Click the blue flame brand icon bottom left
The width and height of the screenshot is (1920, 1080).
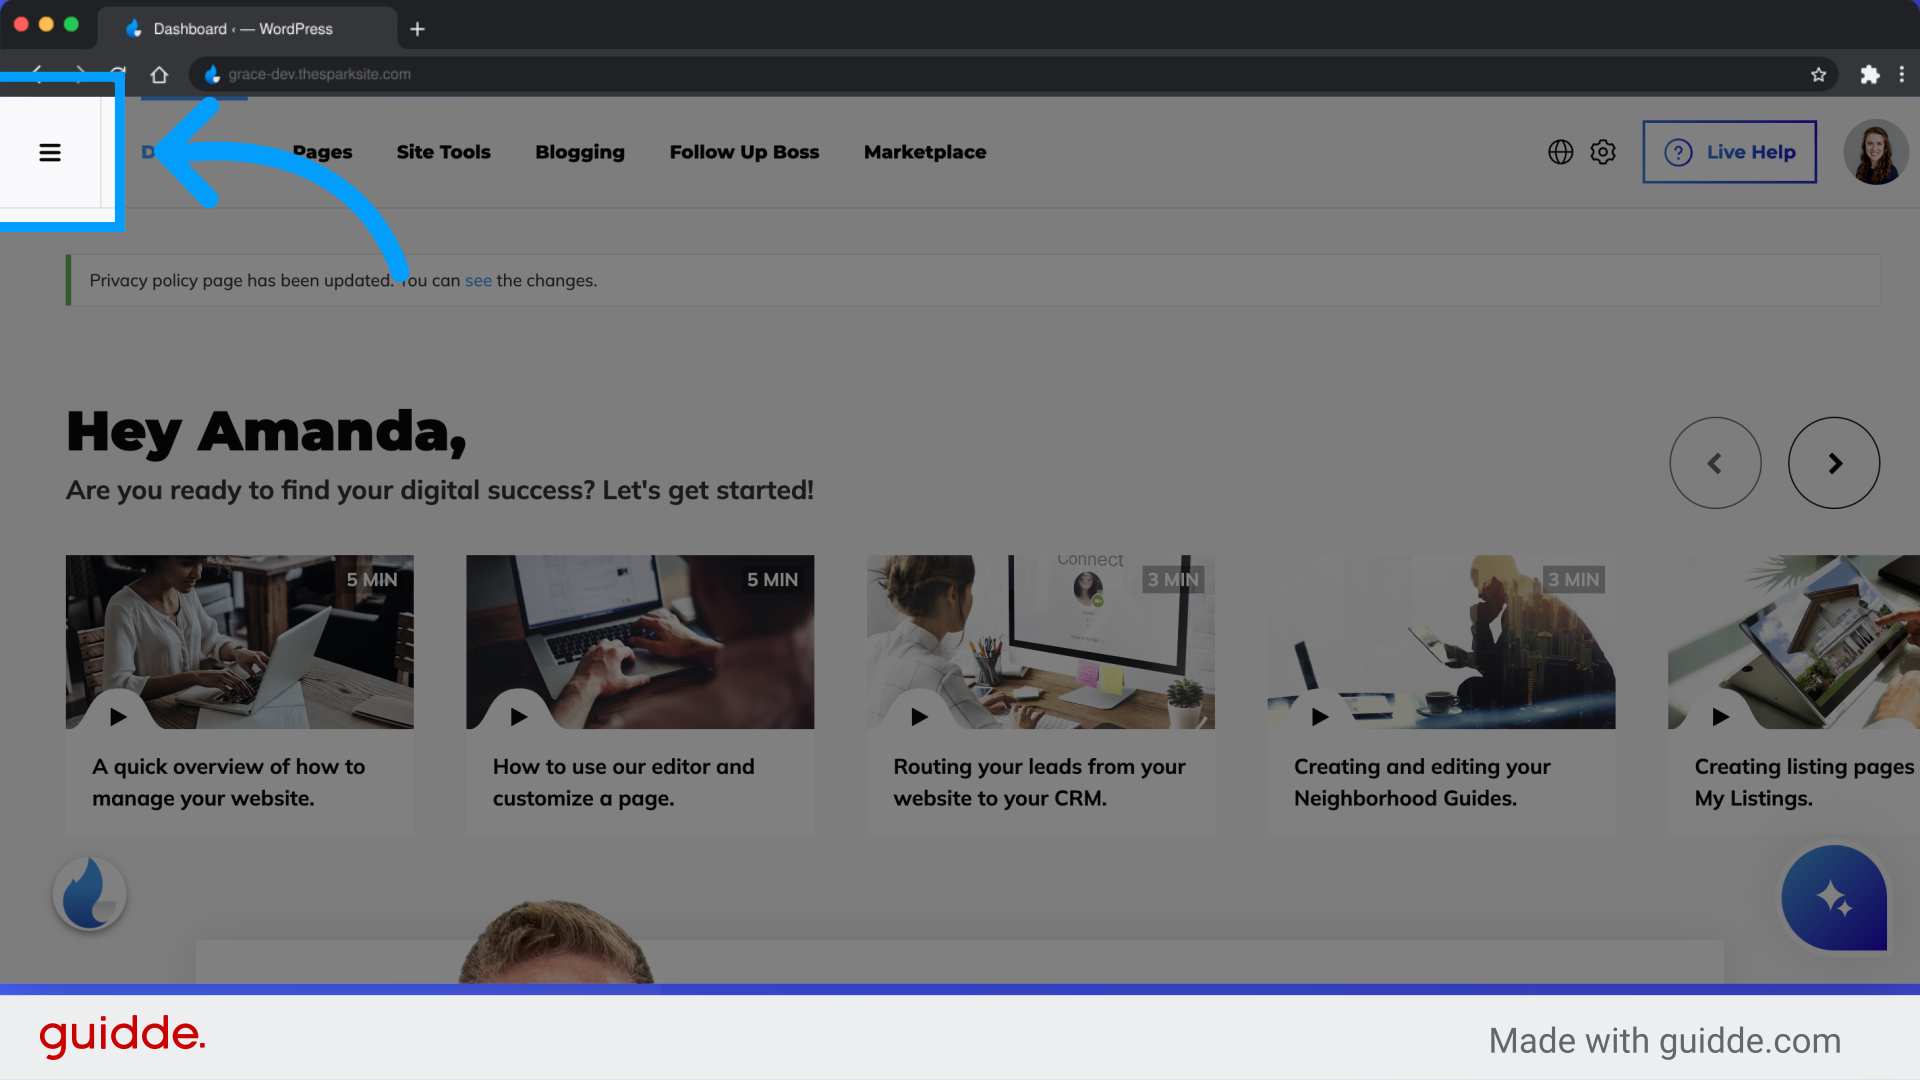88,892
